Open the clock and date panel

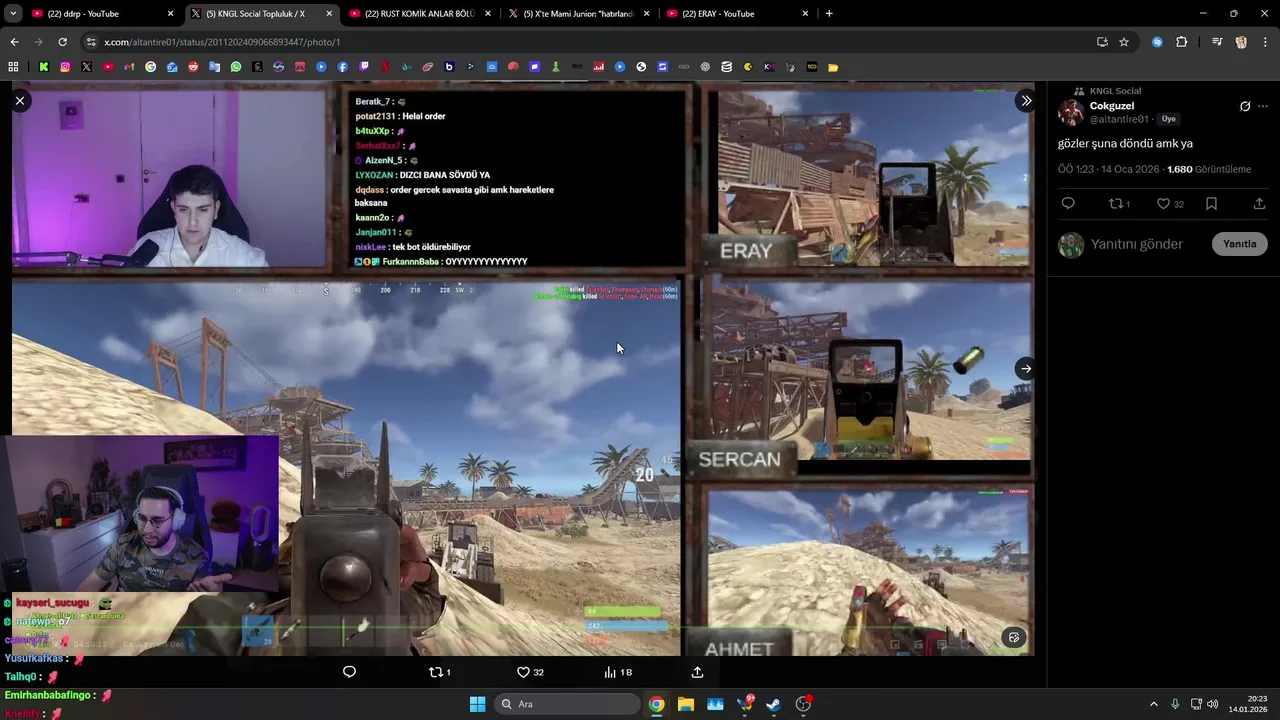[1248, 704]
